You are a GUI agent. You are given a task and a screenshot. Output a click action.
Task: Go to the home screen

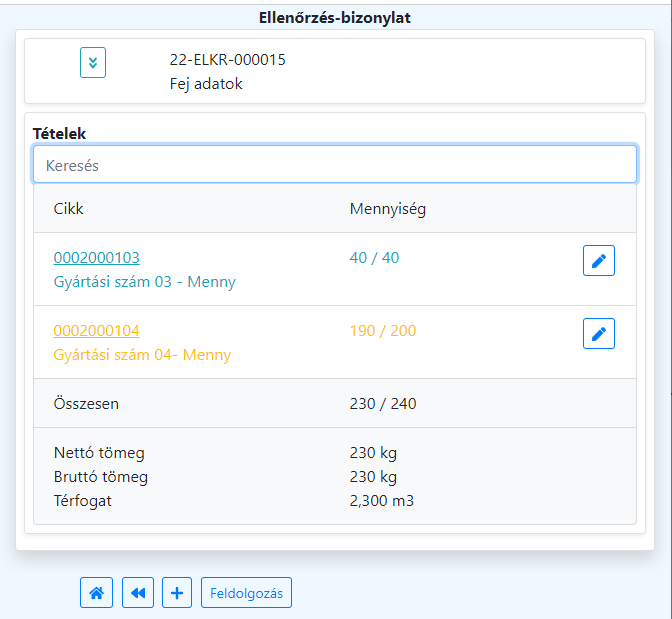(x=96, y=593)
